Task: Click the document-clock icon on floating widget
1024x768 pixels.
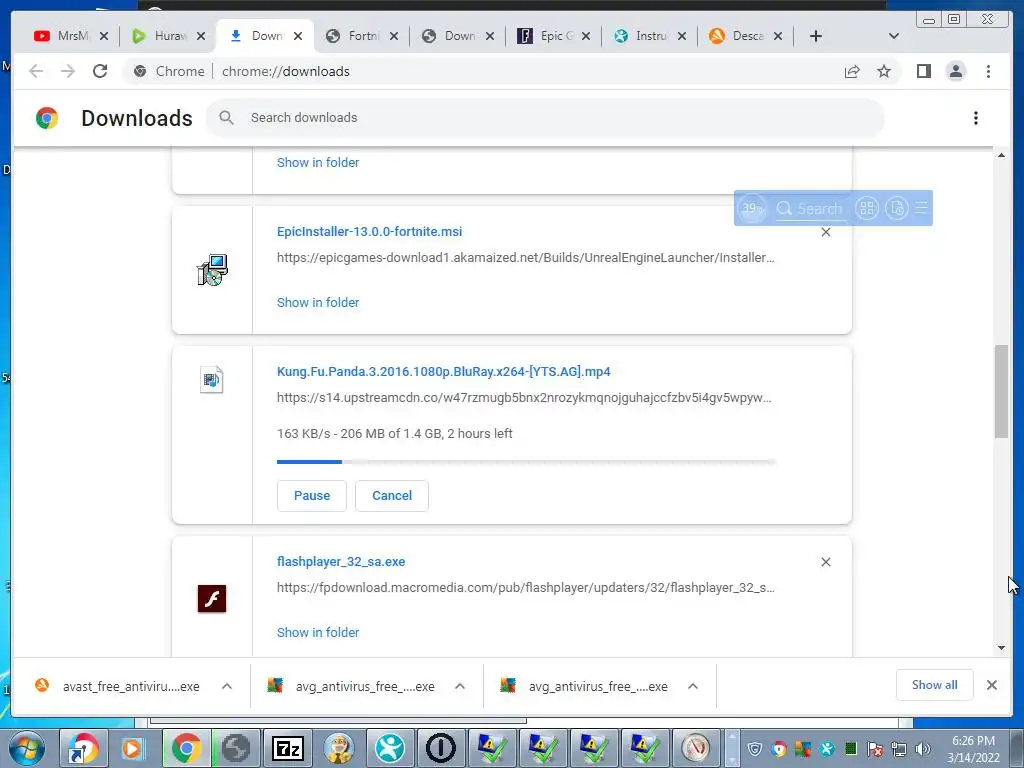Action: click(897, 208)
